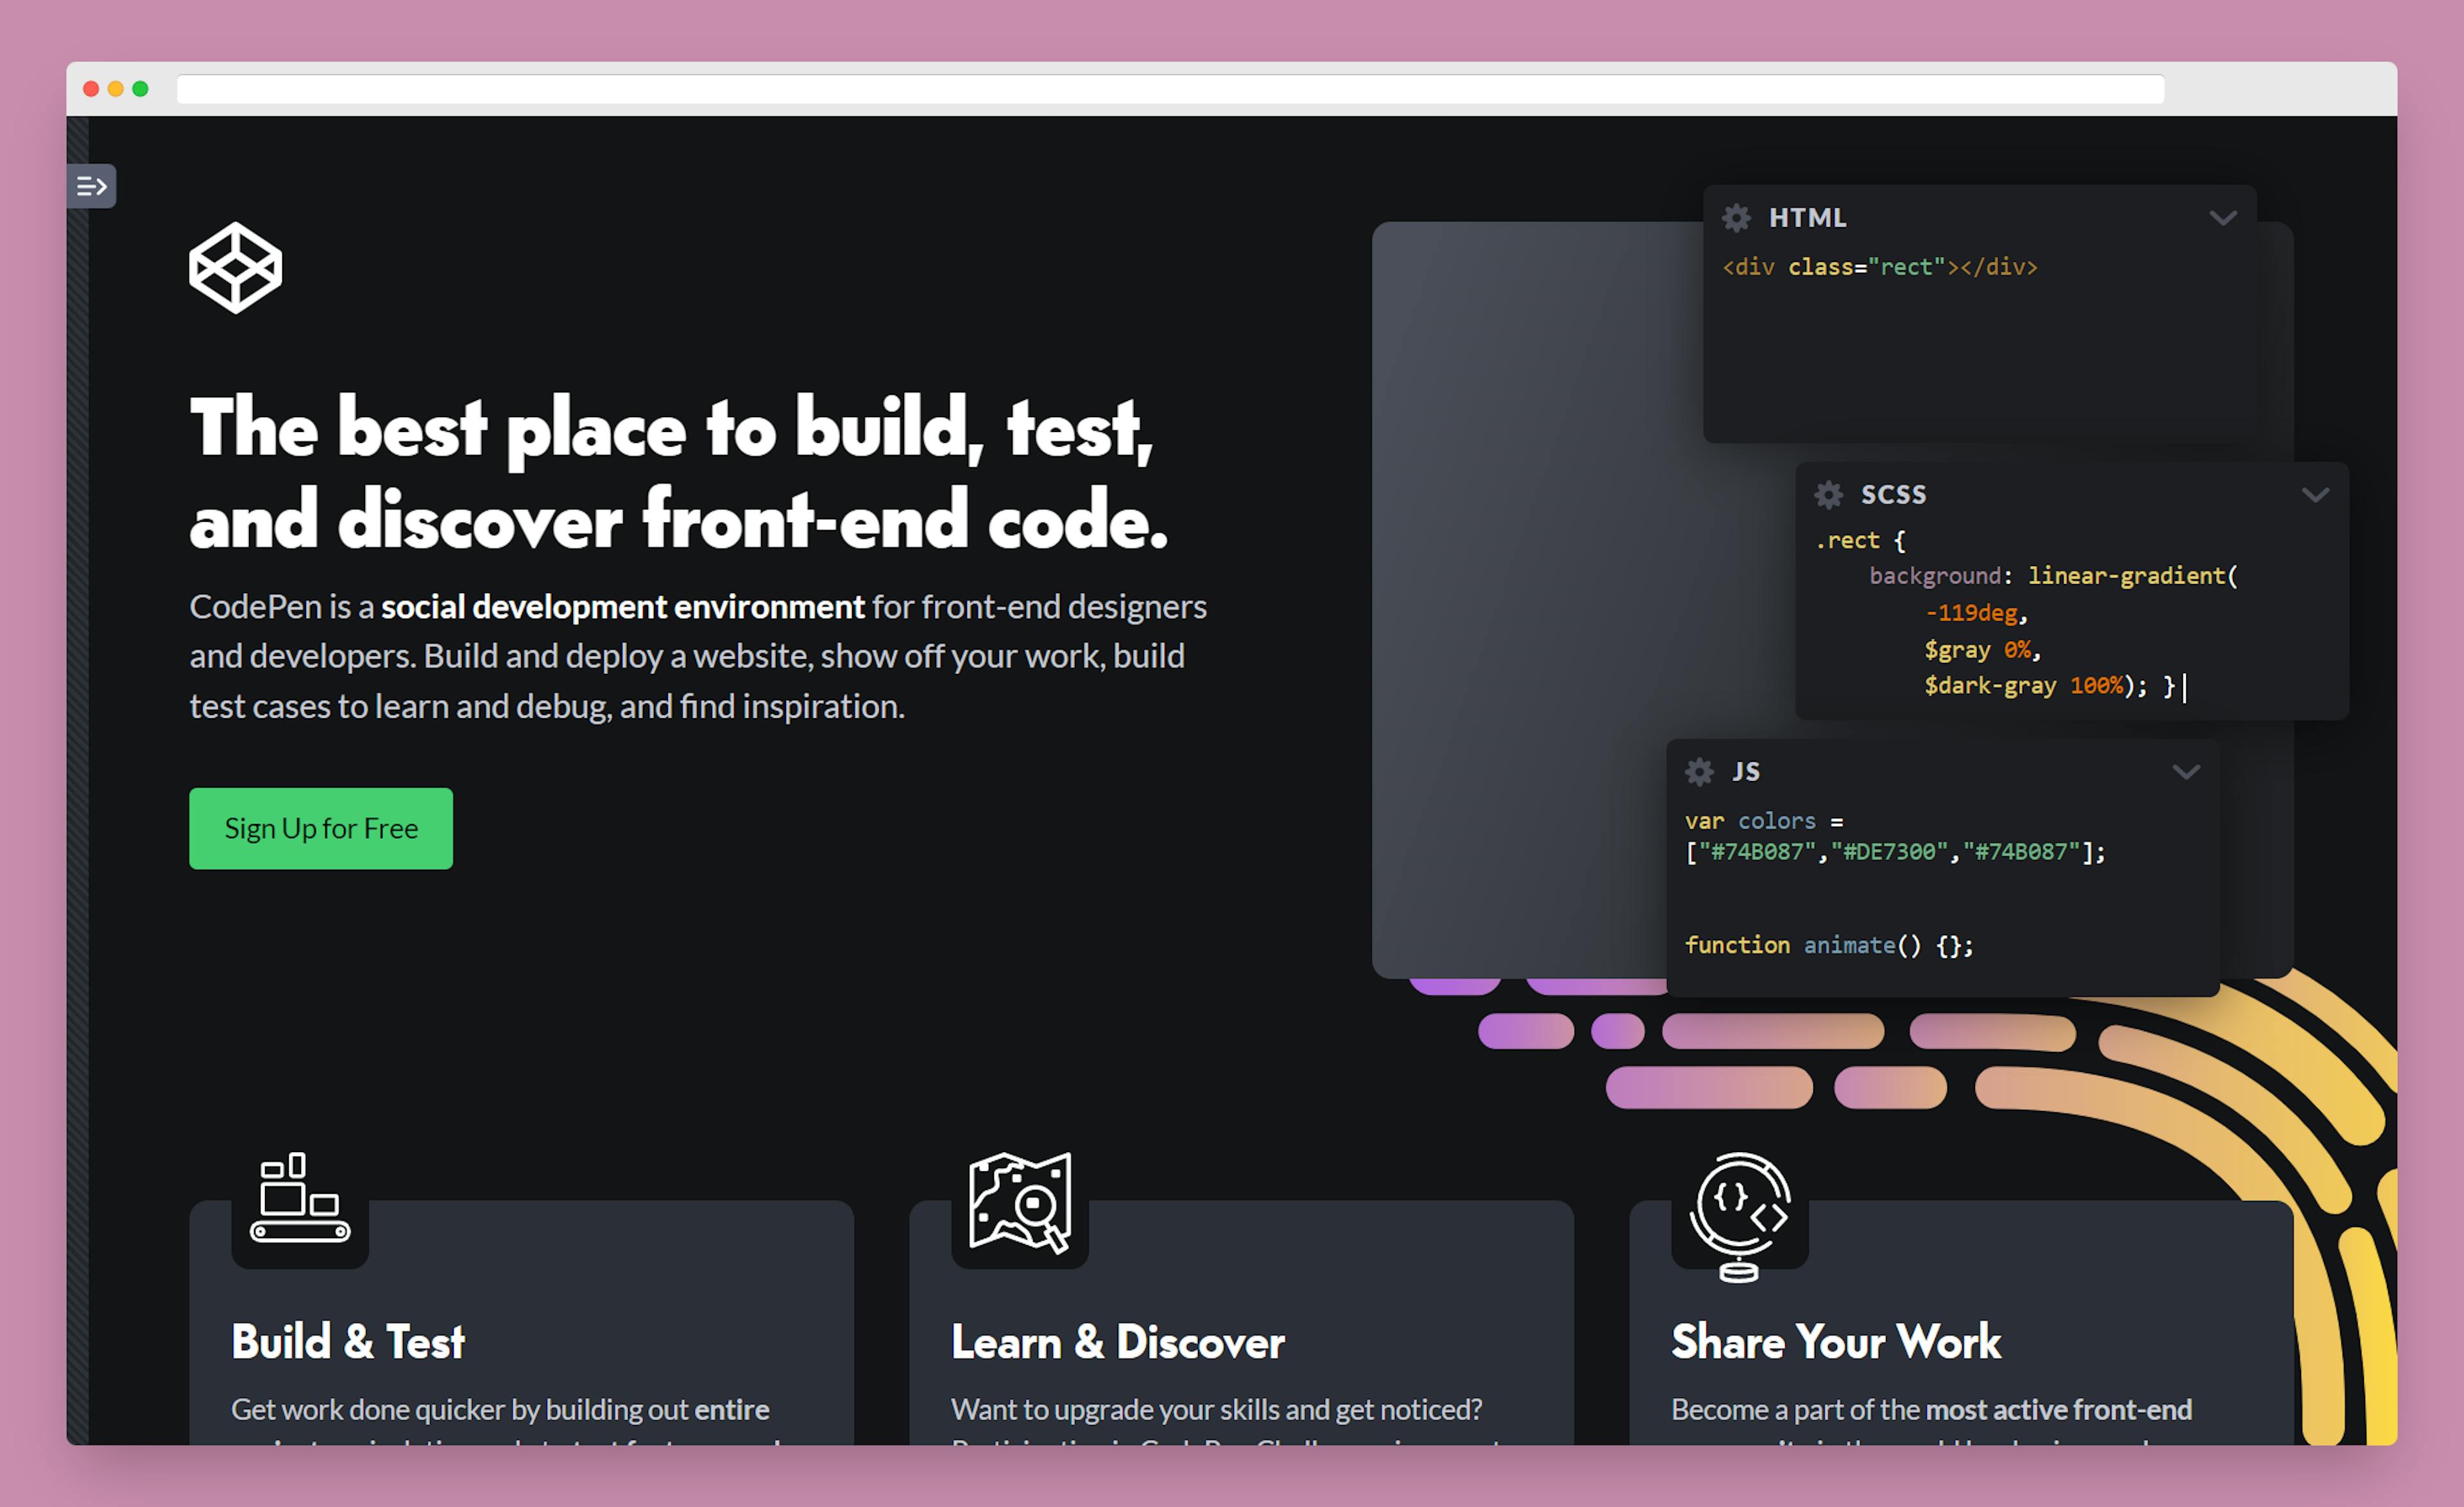
Task: Click 'social development environment' bold text
Action: point(623,606)
